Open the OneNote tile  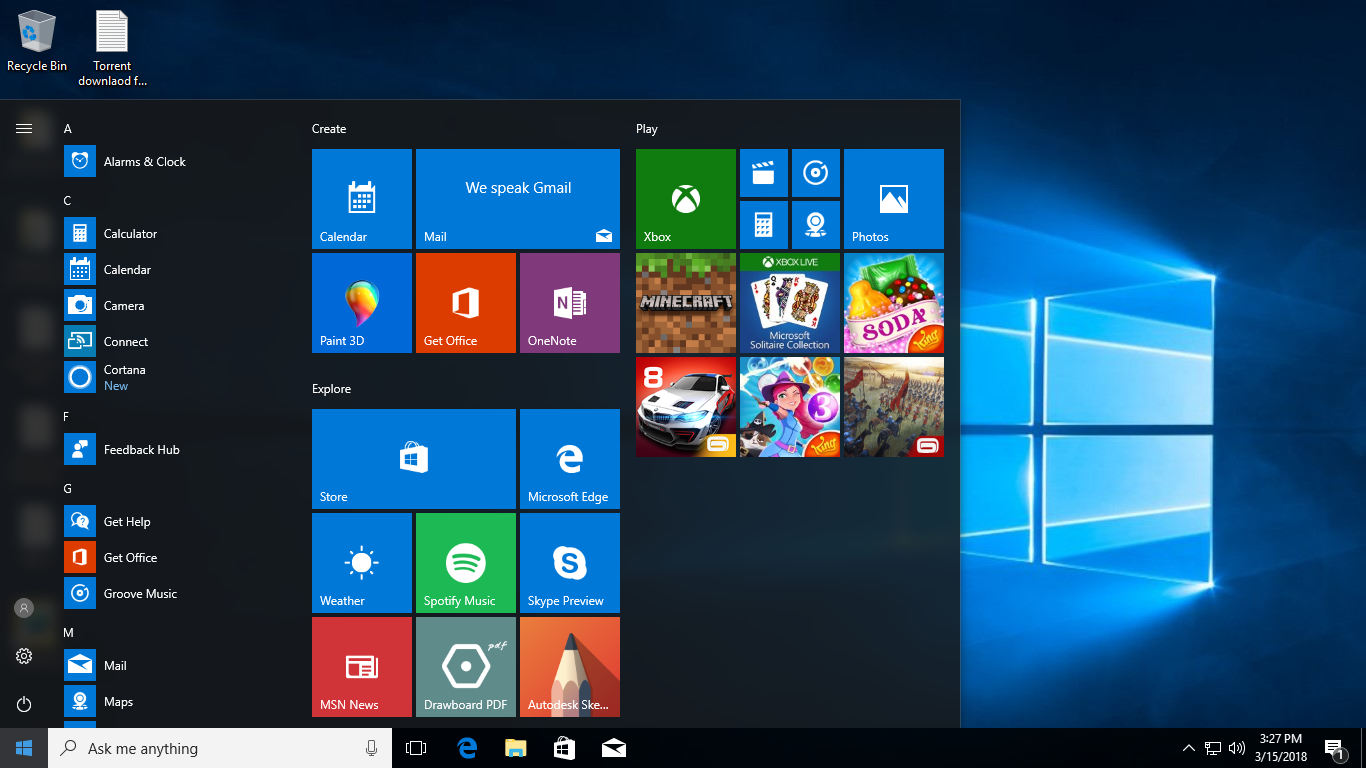click(x=570, y=303)
